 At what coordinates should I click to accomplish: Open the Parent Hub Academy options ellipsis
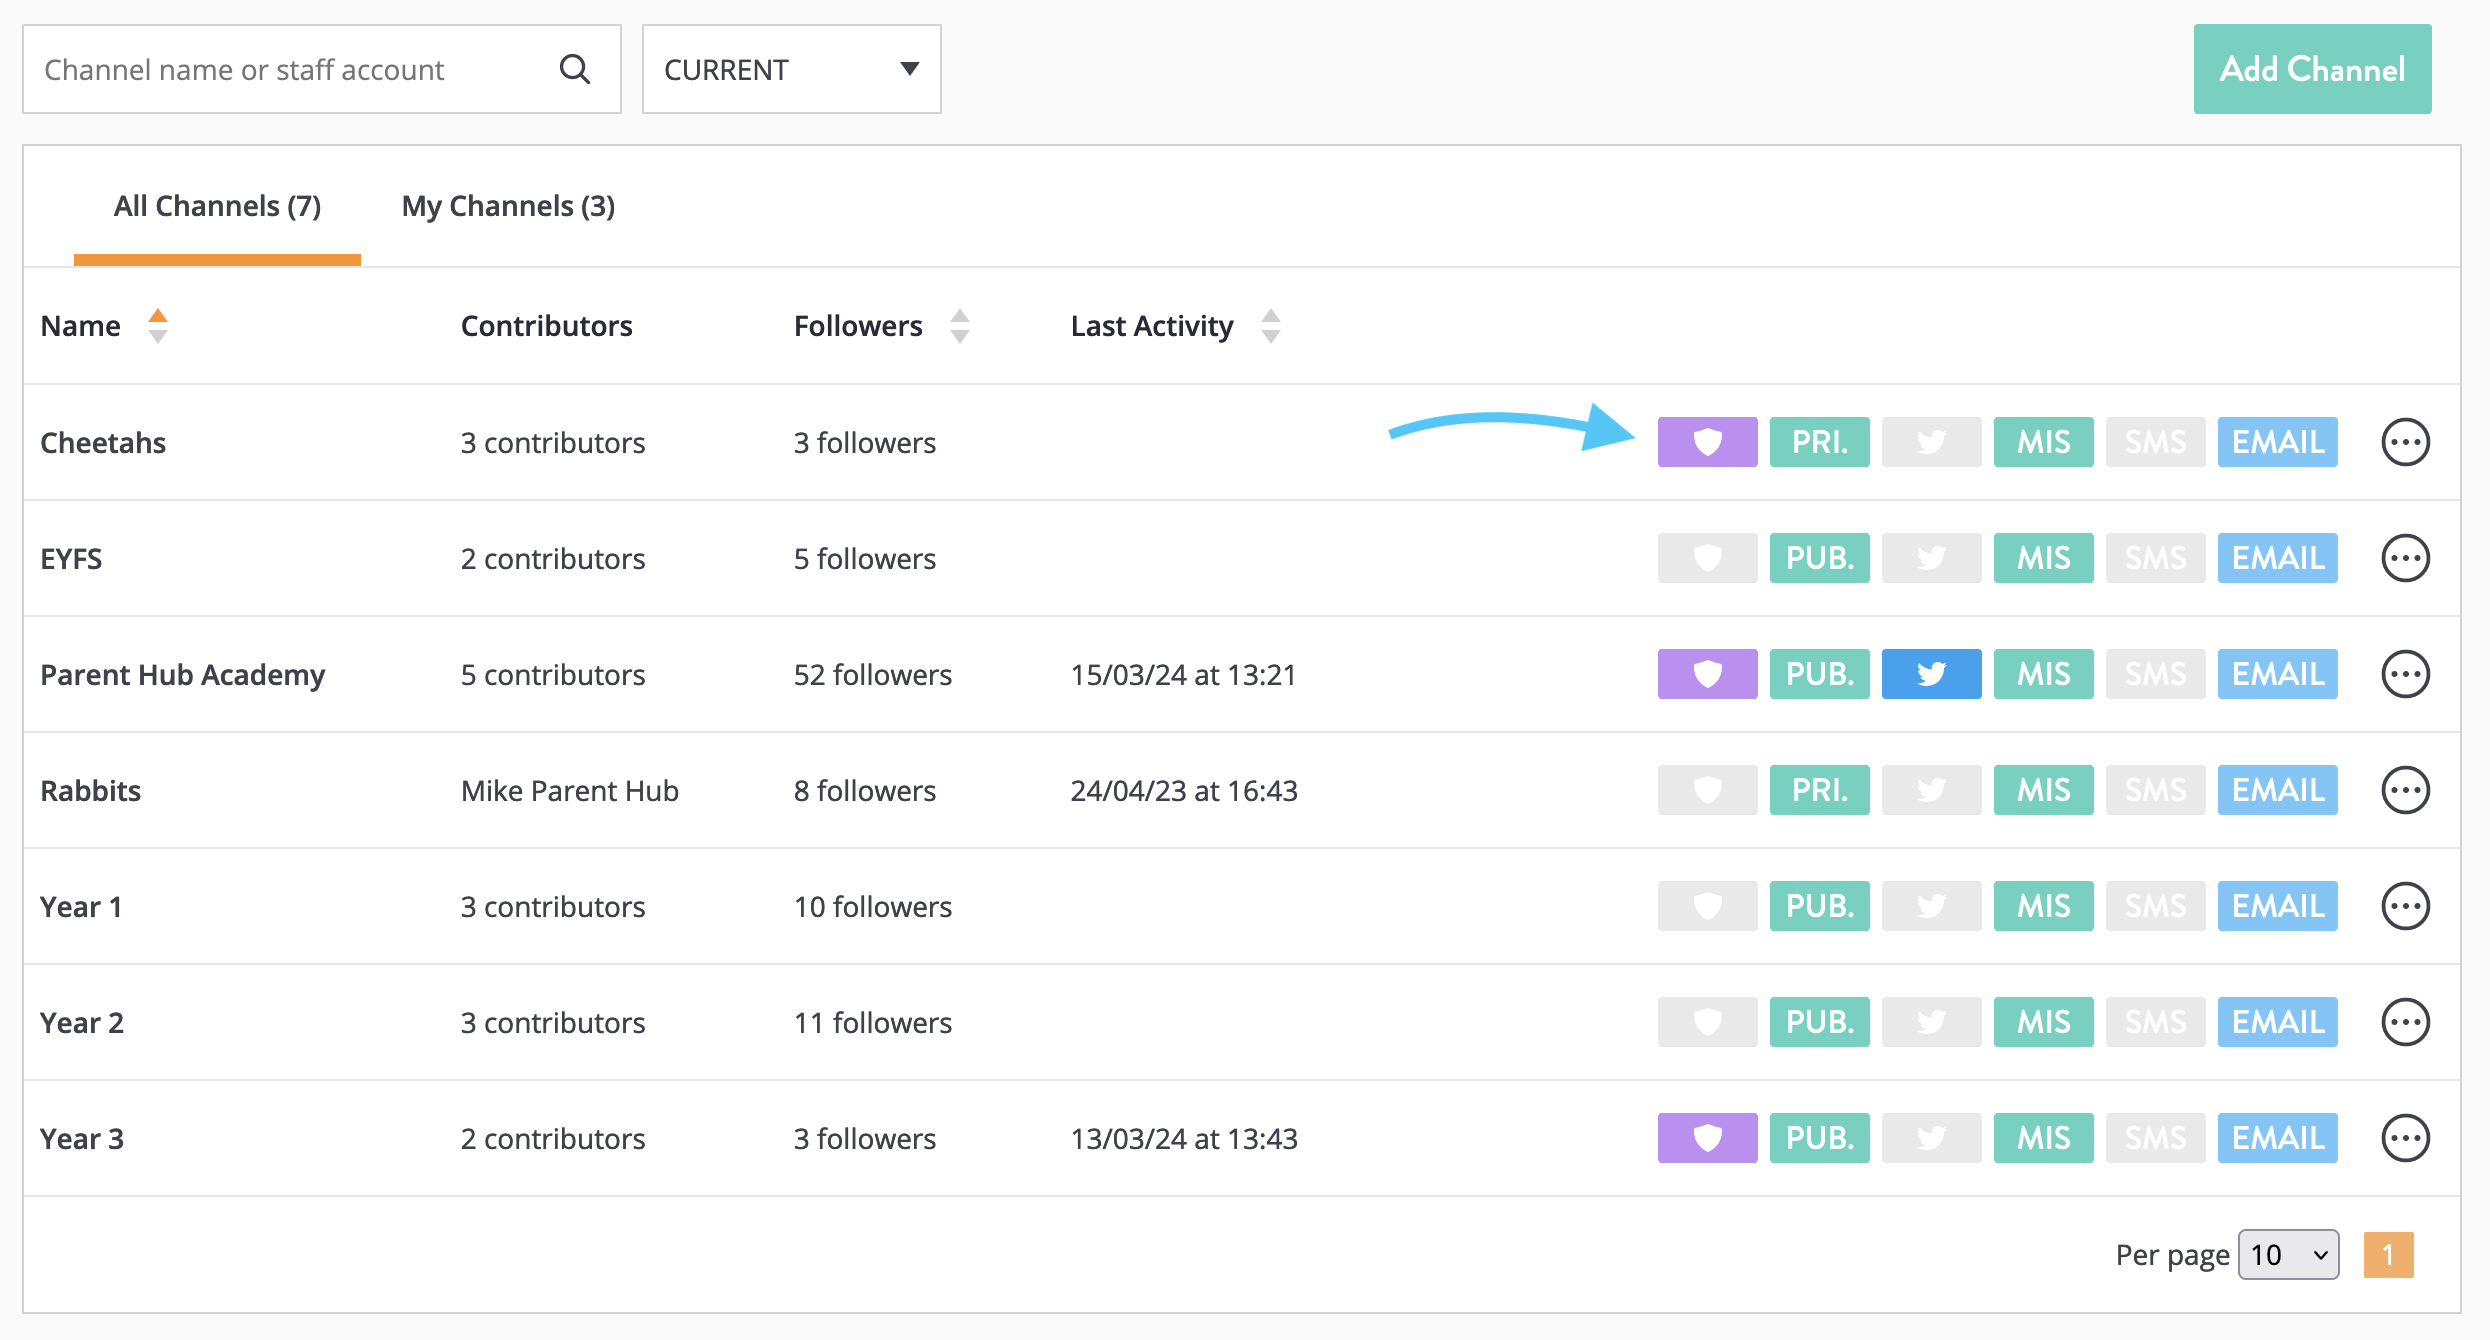coord(2405,674)
